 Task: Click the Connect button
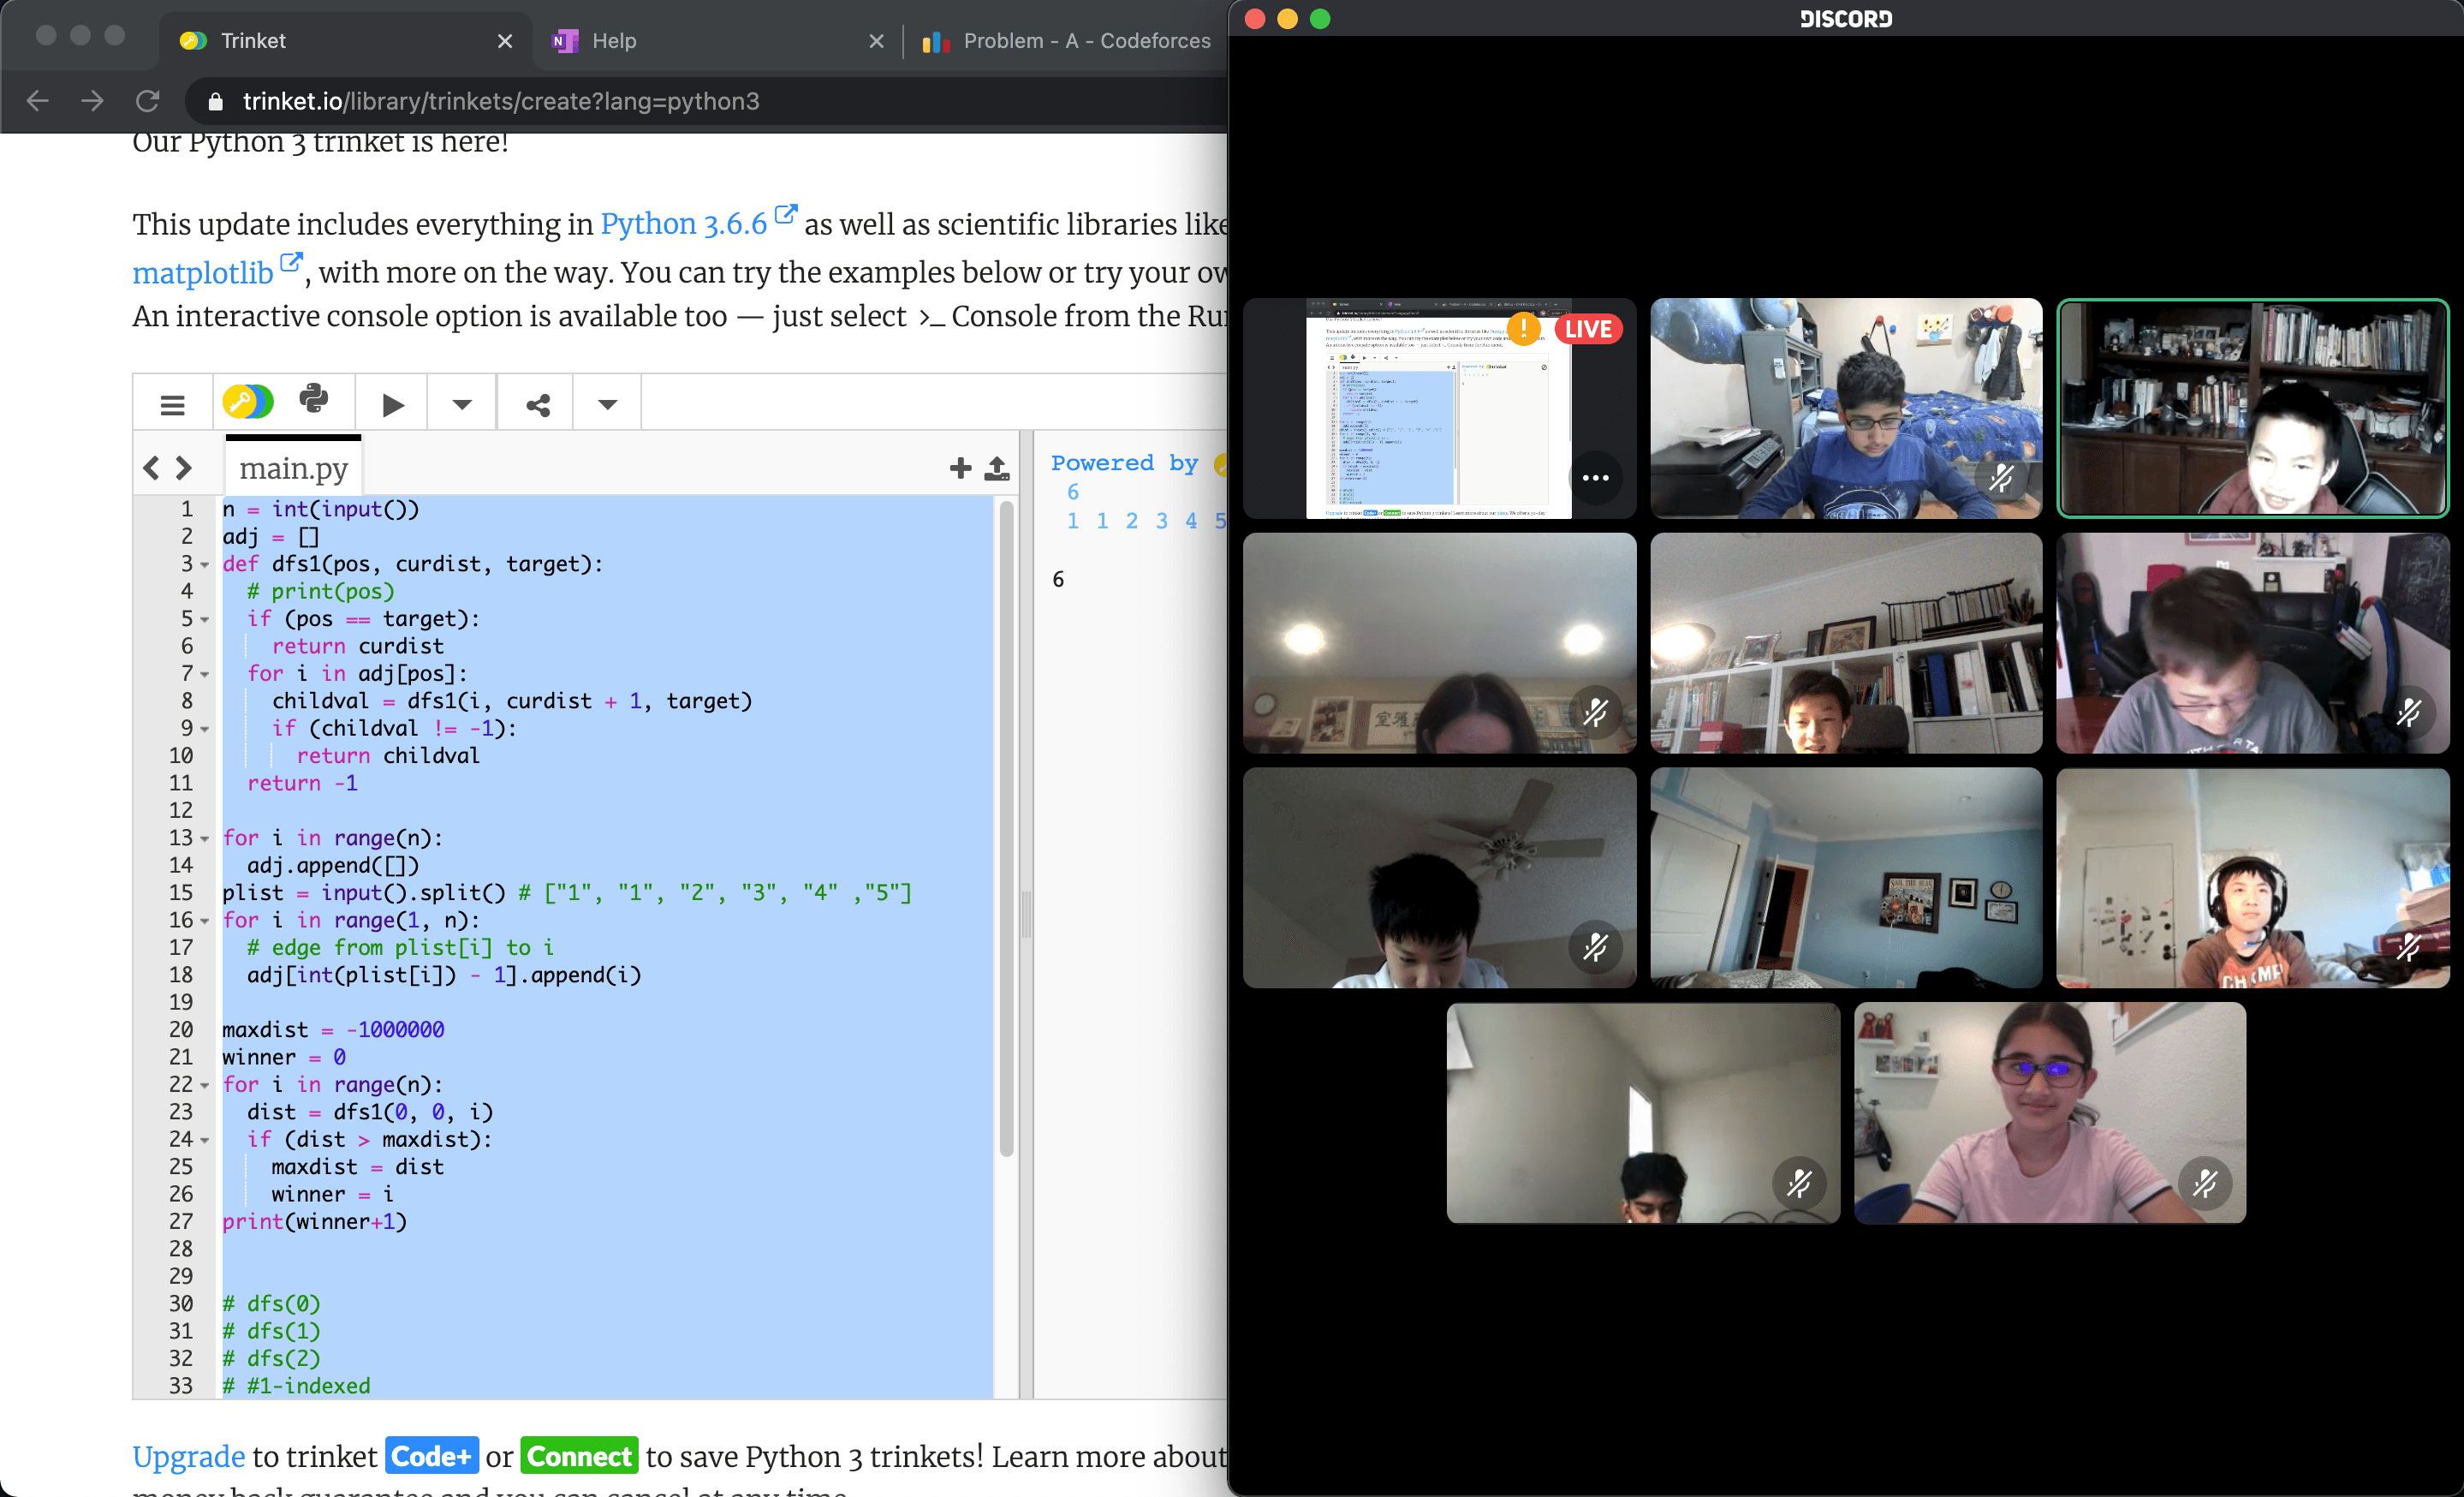coord(579,1456)
